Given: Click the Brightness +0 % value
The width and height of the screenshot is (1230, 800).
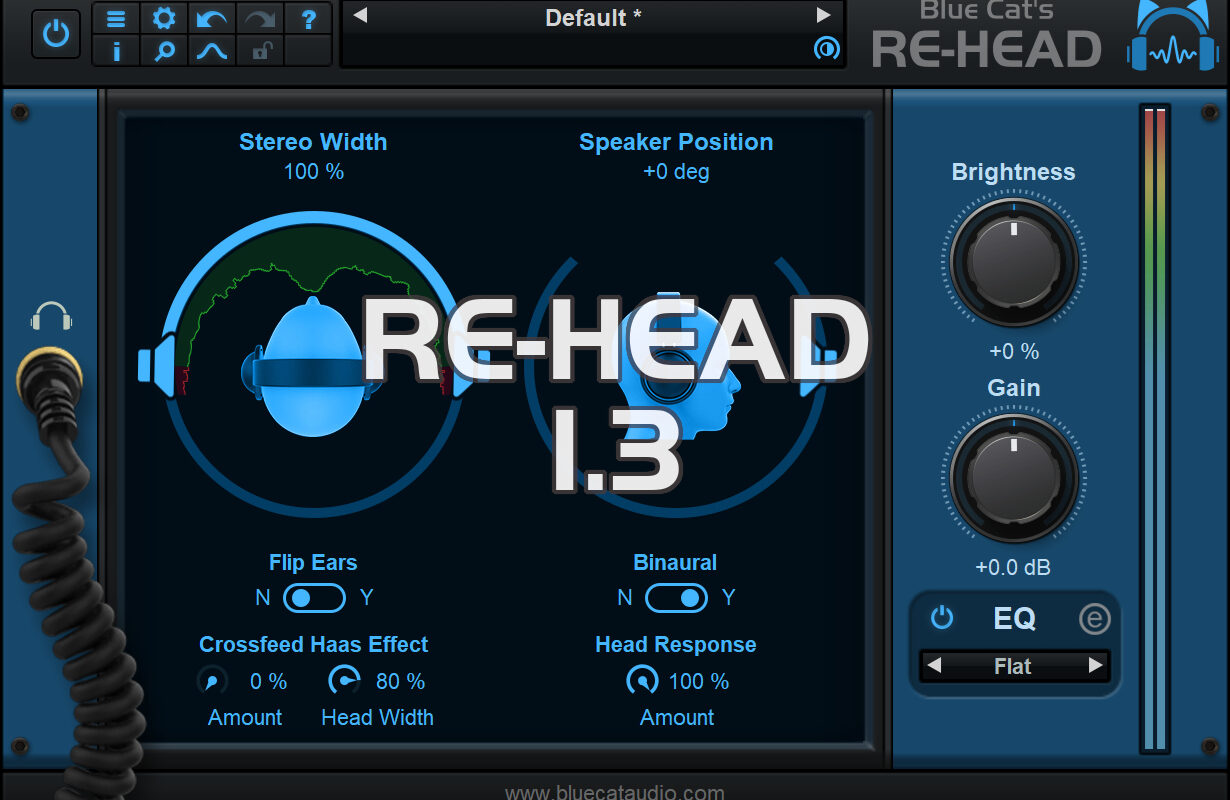Looking at the screenshot, I should (1013, 352).
